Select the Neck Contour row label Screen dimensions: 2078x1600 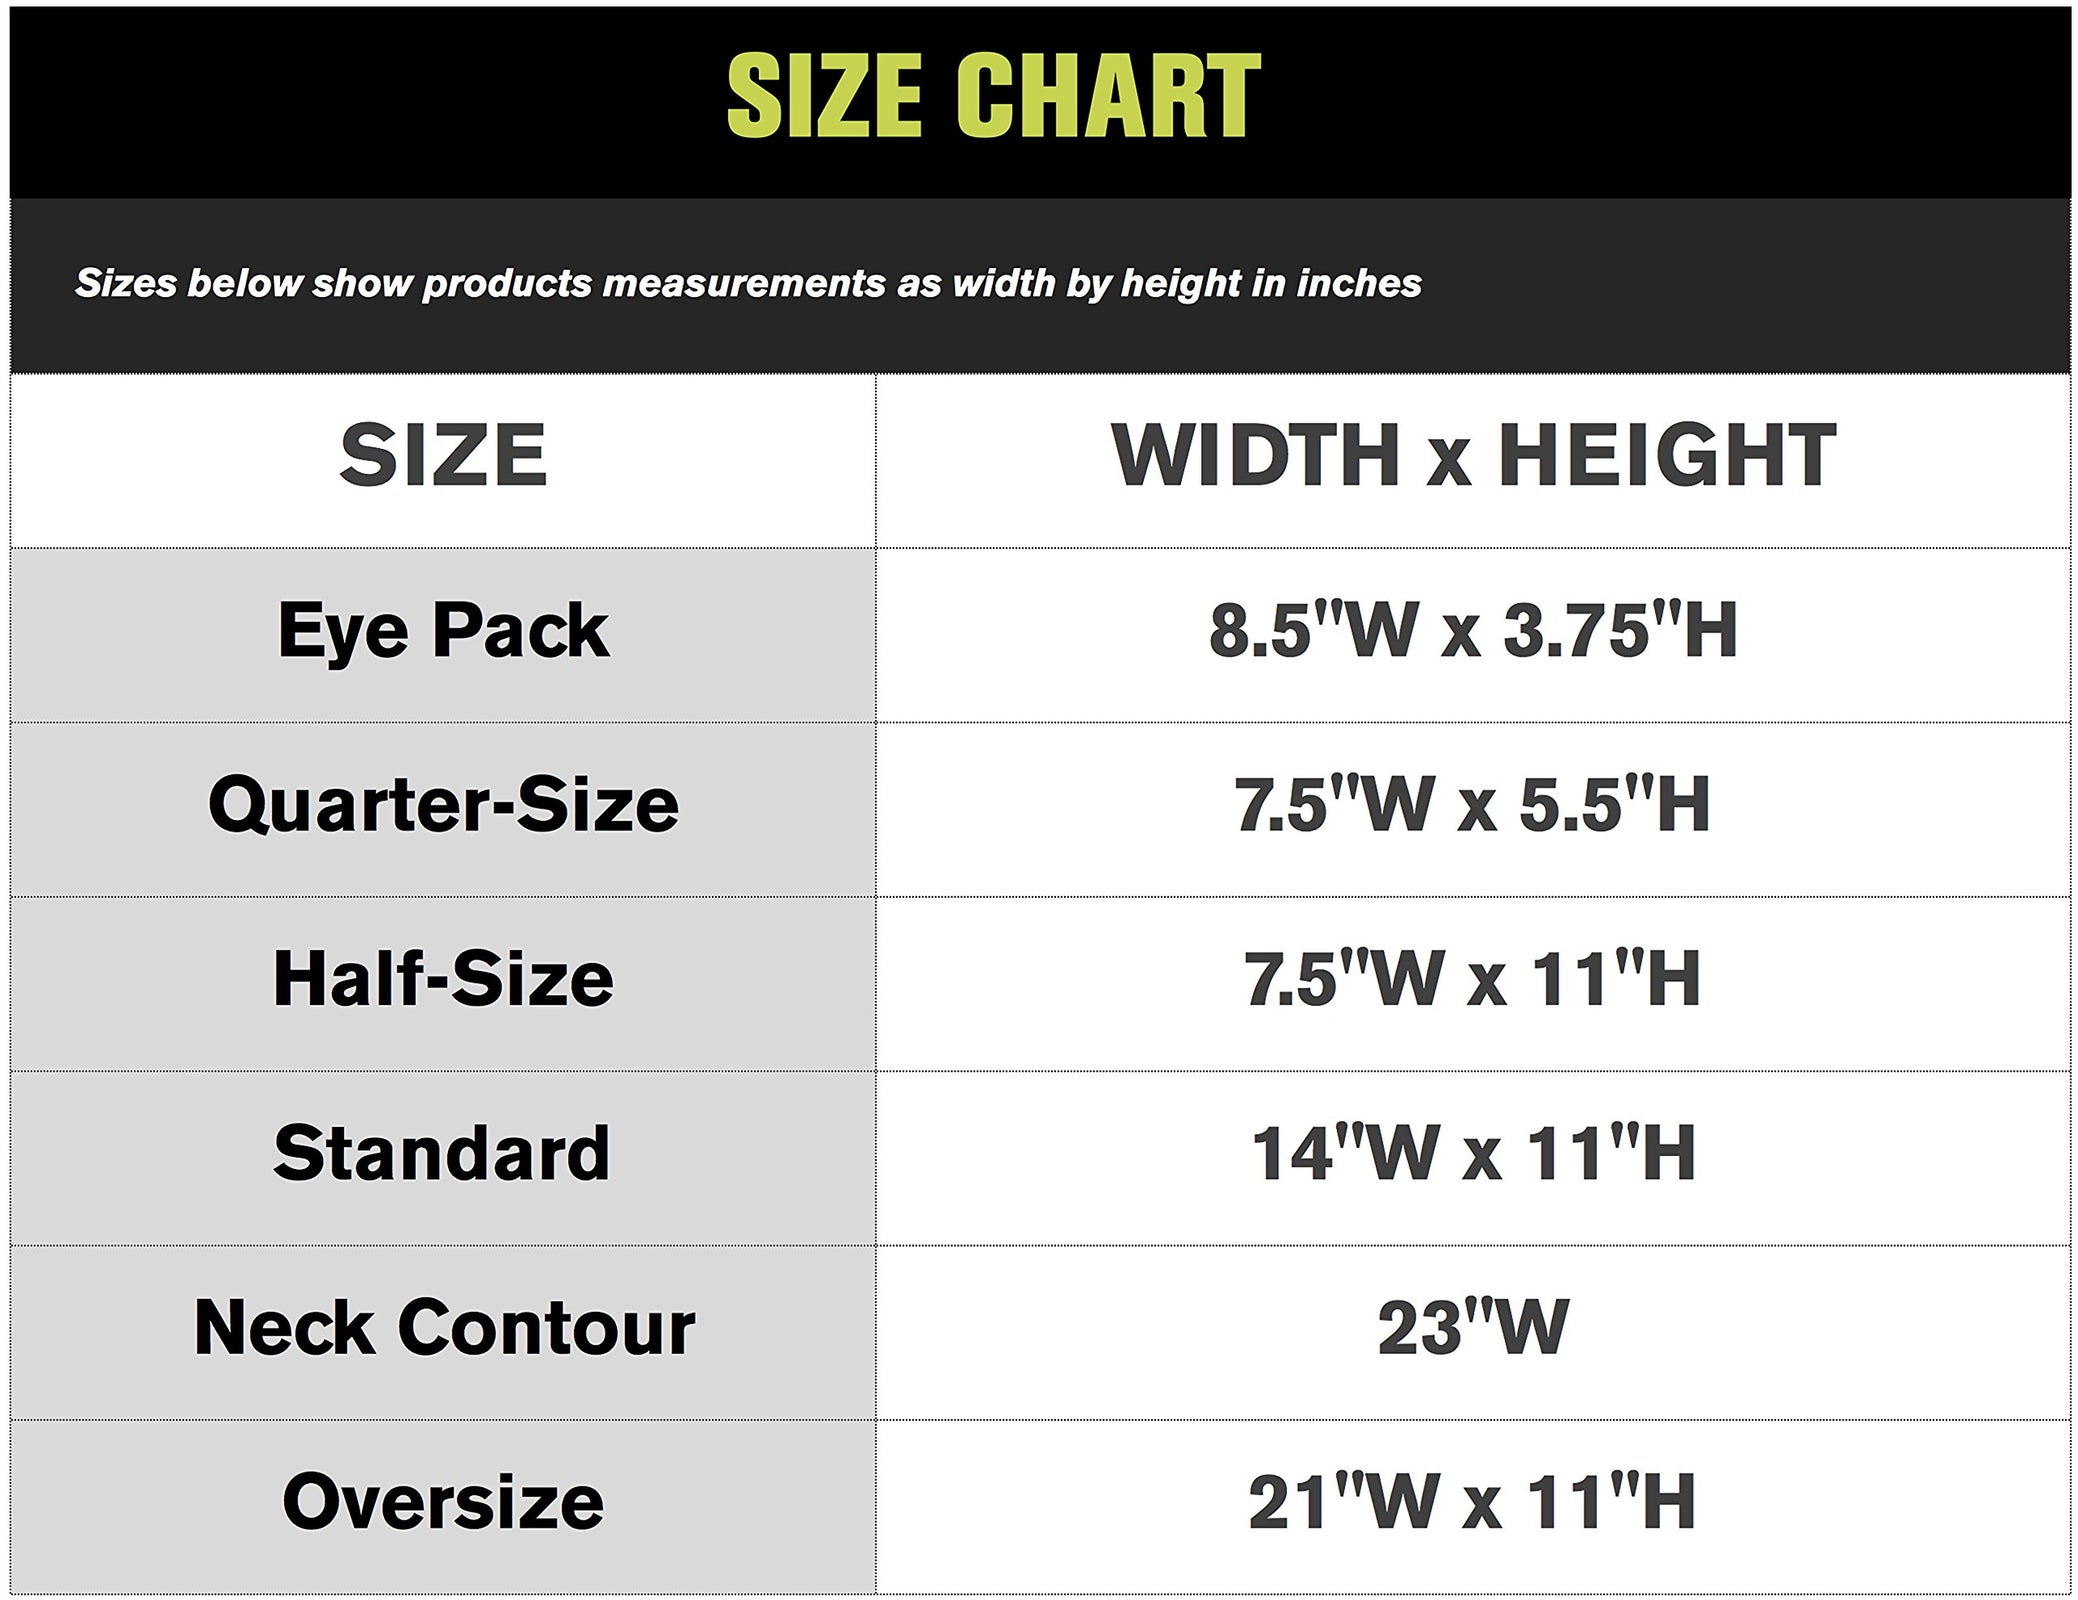[x=443, y=1329]
